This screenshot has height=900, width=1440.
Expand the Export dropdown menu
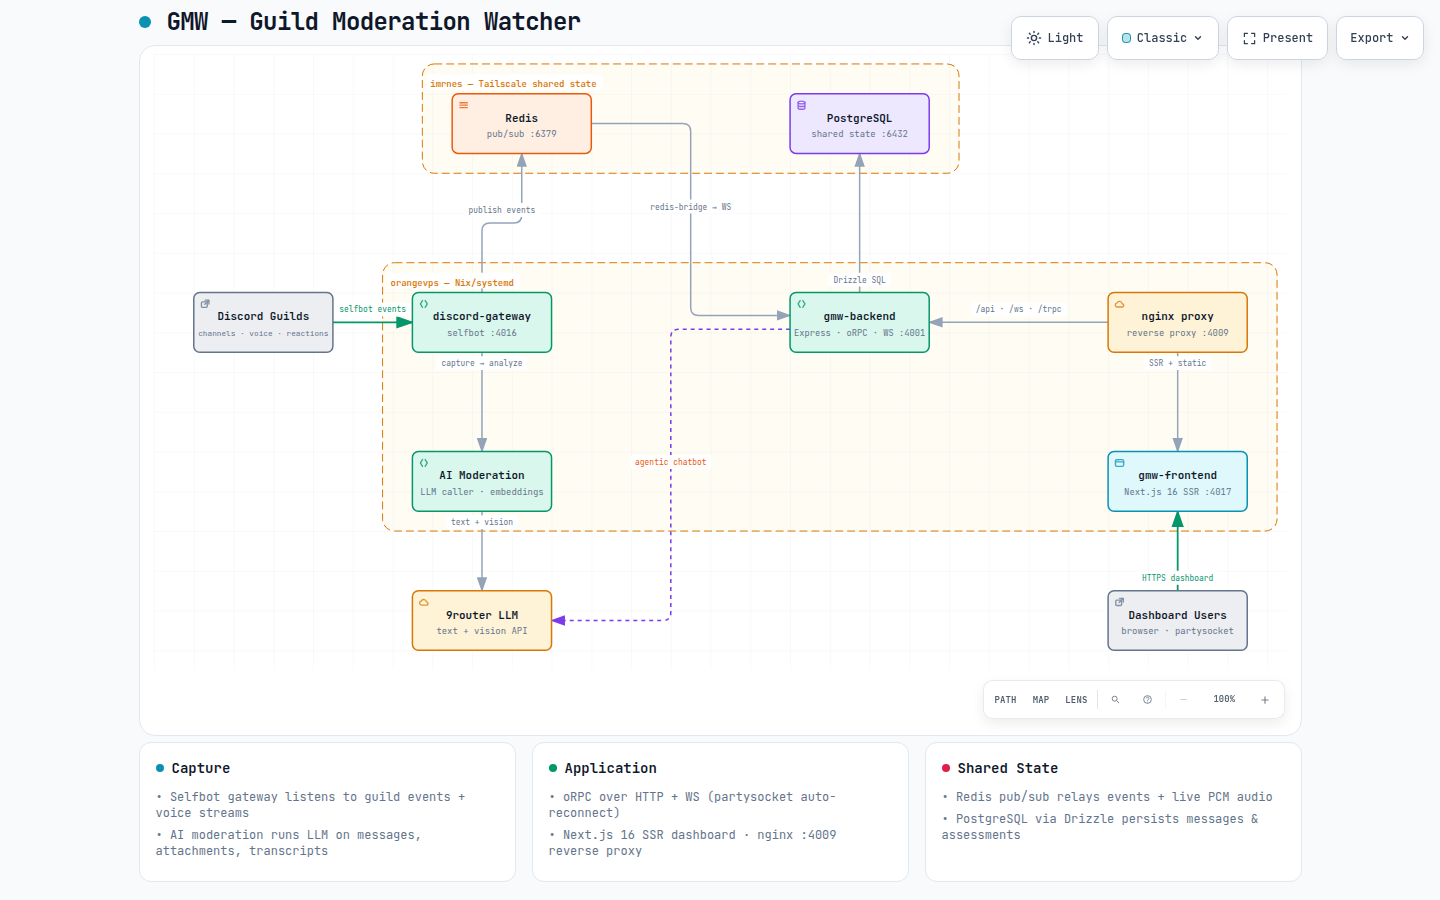pos(1380,38)
